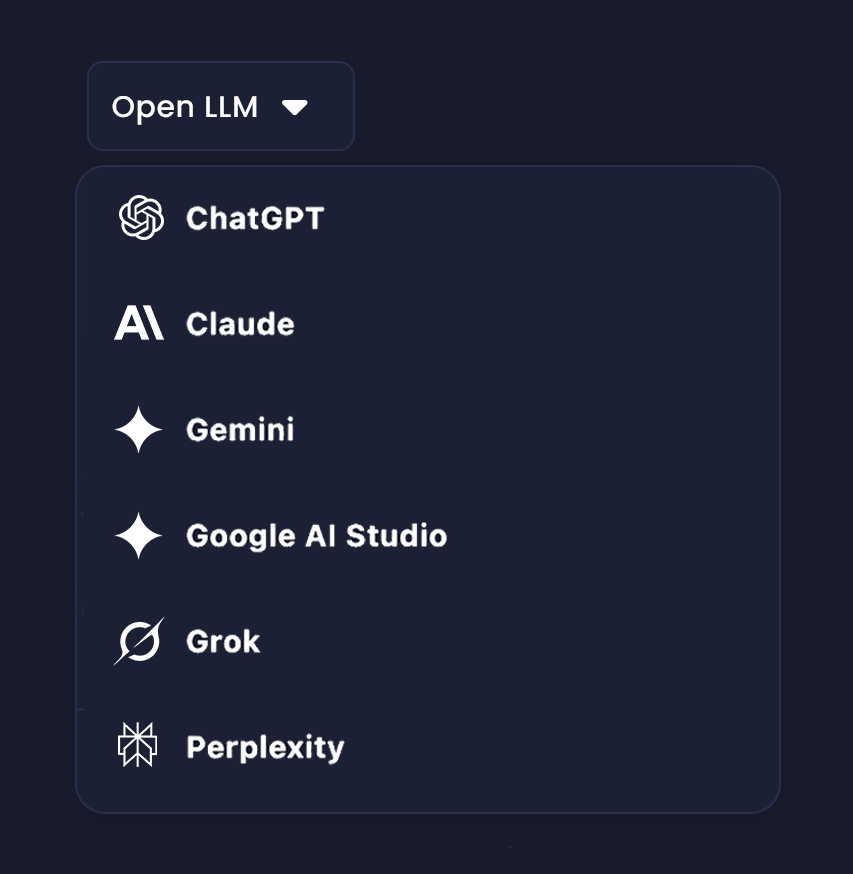Select the Google AI Studio text label
The image size is (853, 874).
tap(316, 537)
